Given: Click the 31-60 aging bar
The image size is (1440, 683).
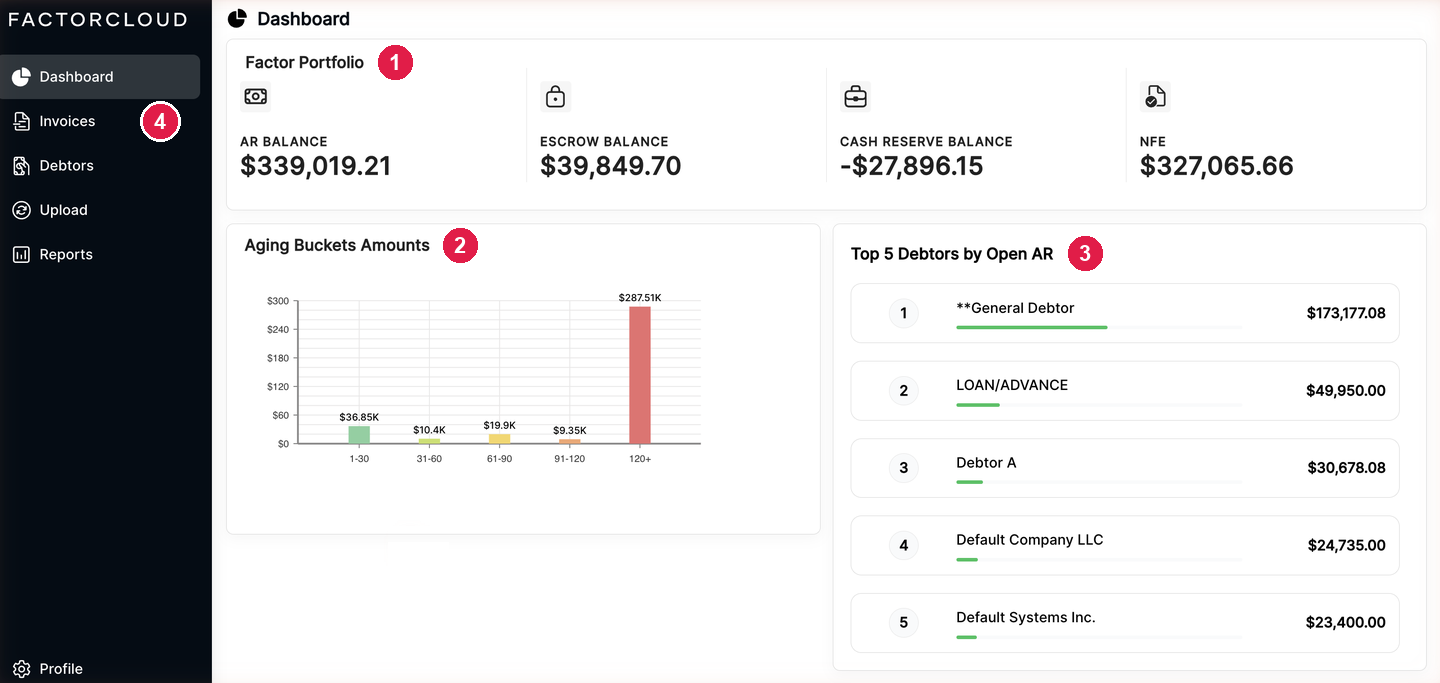Looking at the screenshot, I should click(429, 441).
